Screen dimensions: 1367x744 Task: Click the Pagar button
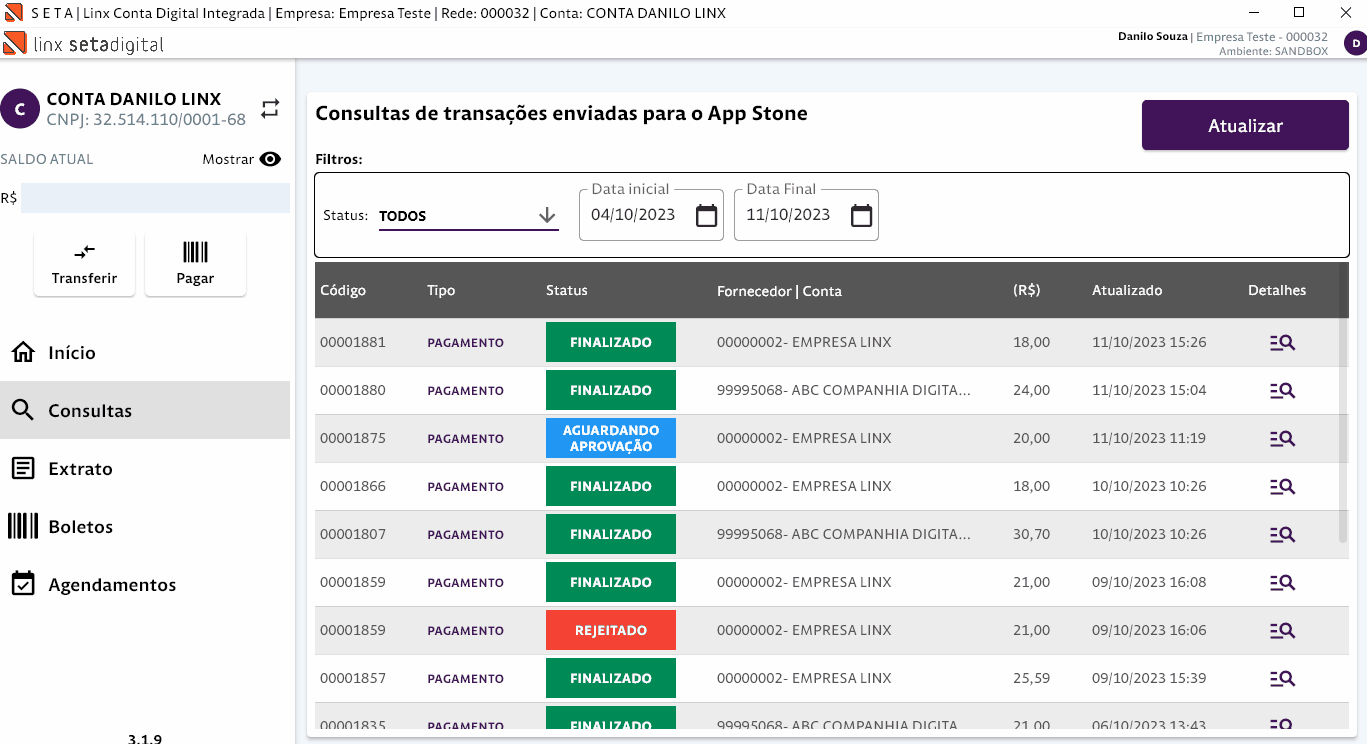195,264
